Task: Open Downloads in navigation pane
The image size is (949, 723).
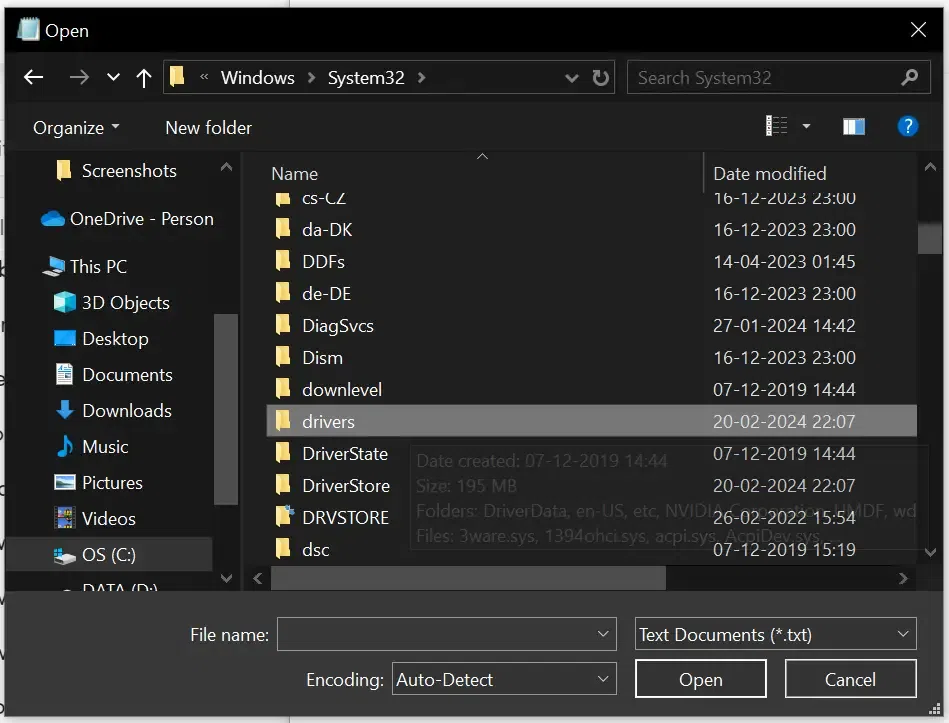Action: click(113, 411)
